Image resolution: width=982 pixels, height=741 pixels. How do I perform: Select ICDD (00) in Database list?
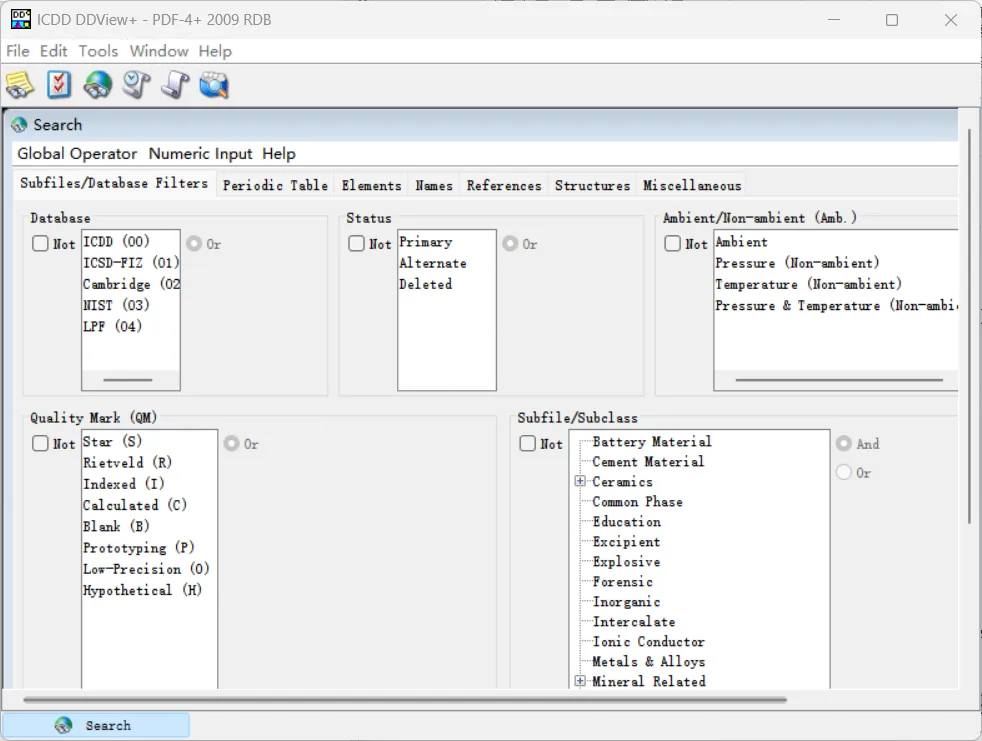coord(116,242)
